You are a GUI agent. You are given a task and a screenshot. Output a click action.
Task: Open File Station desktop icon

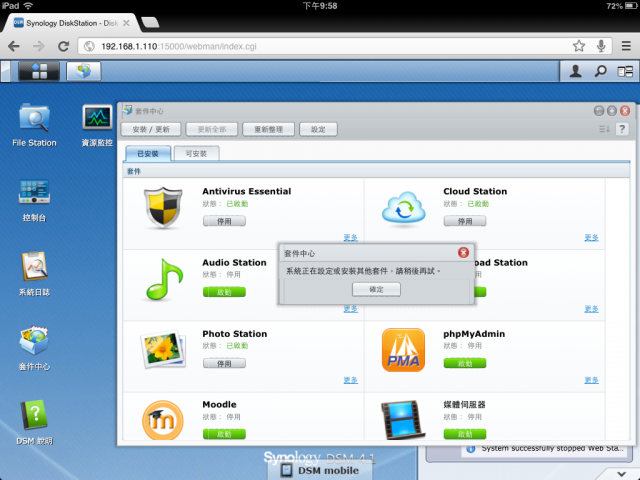coord(34,124)
